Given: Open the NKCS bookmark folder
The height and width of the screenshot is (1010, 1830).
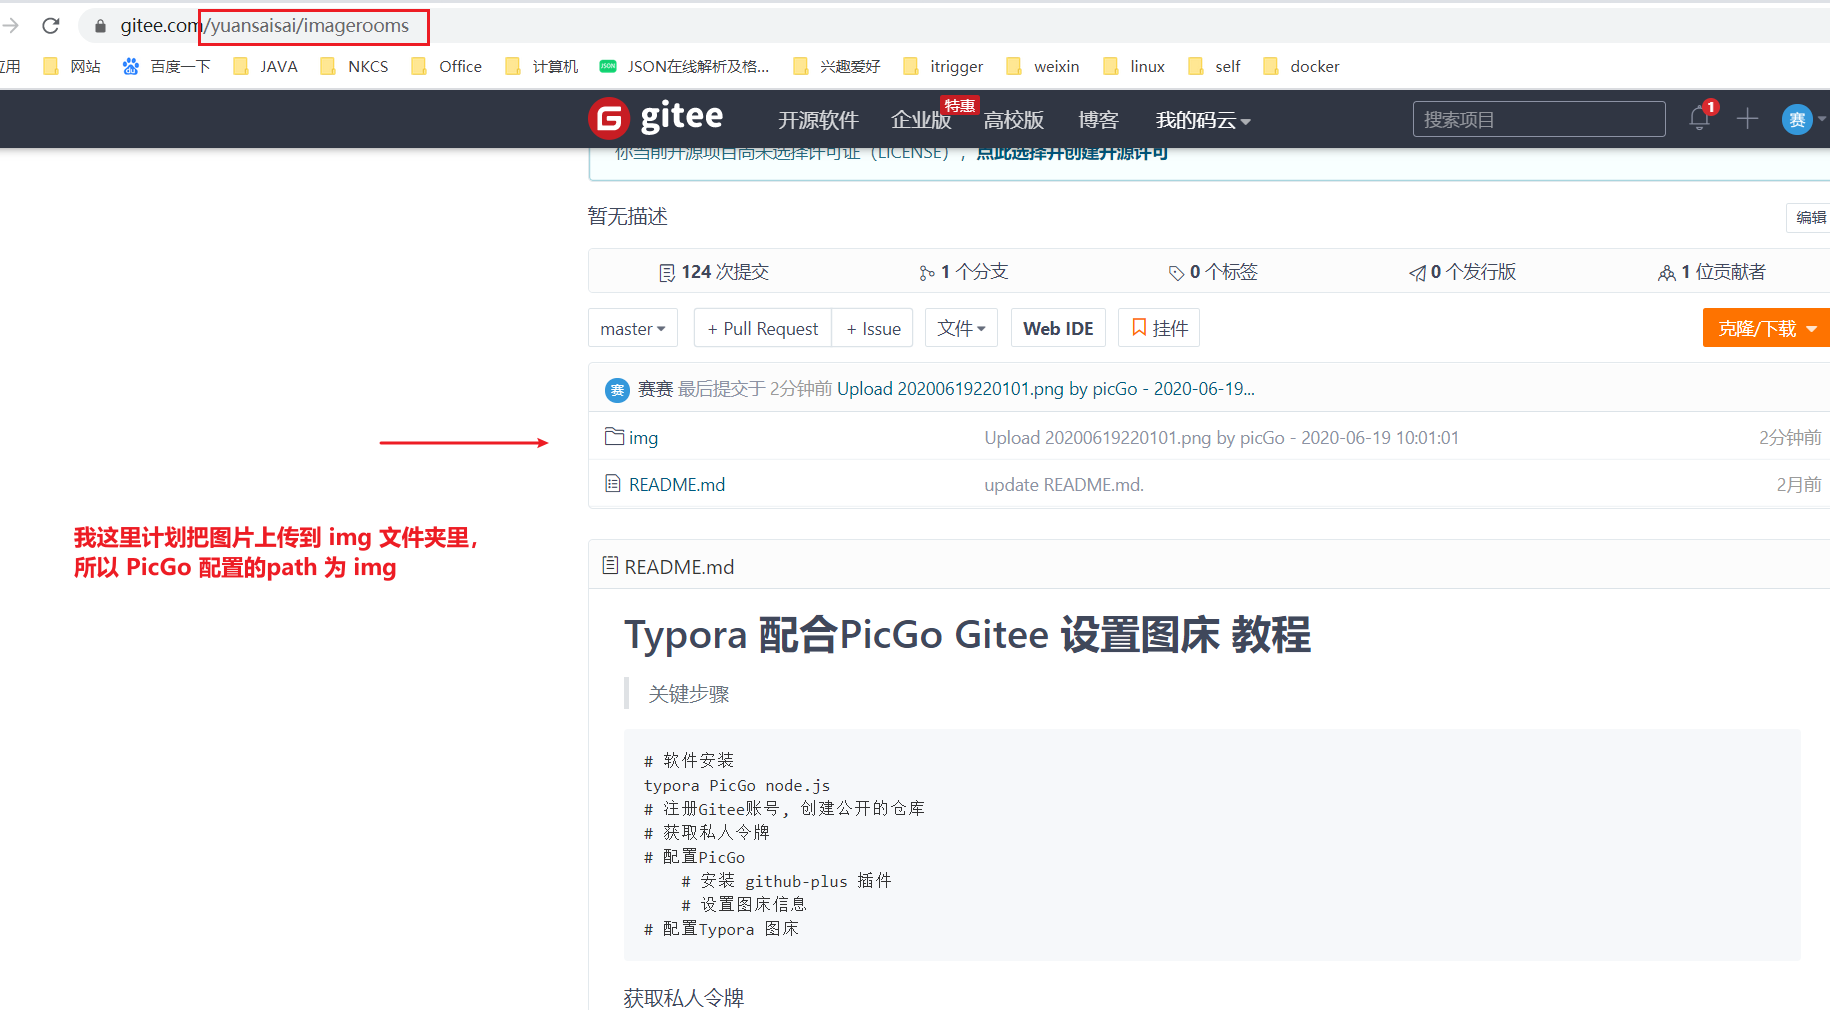Looking at the screenshot, I should tap(354, 66).
